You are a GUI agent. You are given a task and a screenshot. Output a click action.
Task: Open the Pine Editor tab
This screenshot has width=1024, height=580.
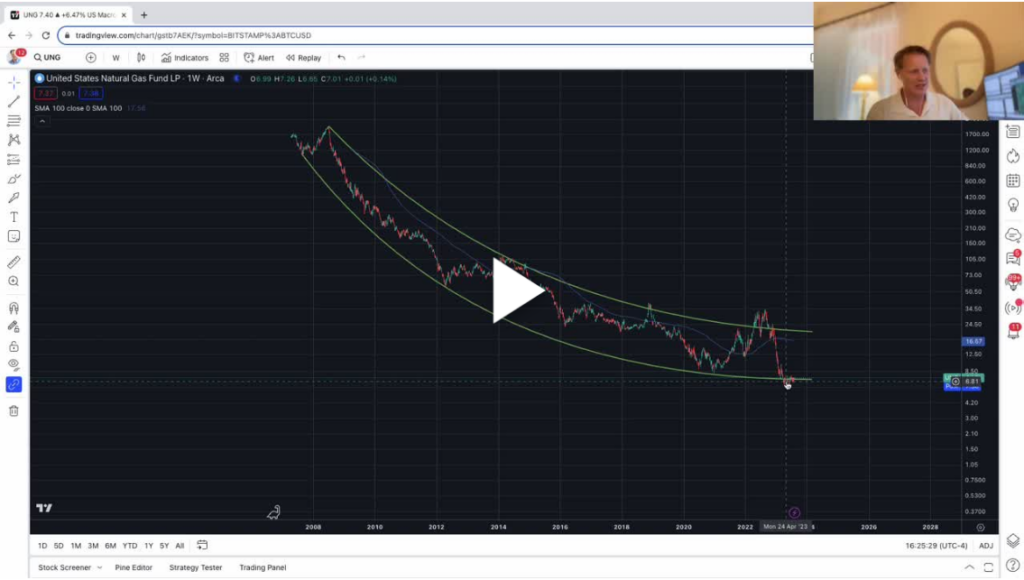point(133,568)
